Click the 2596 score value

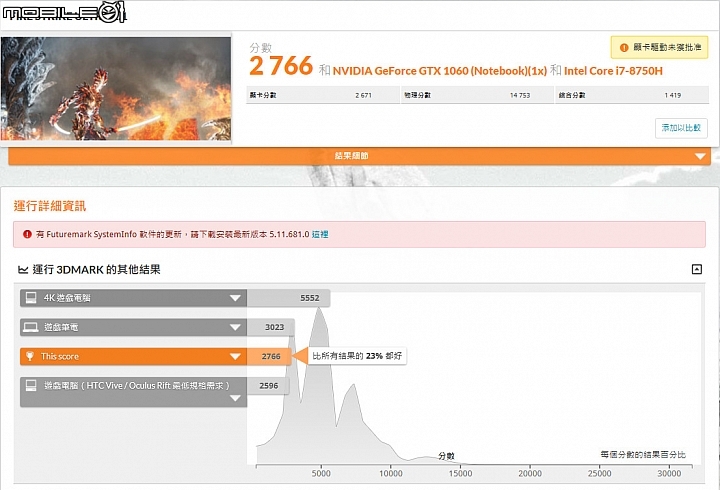coord(269,386)
